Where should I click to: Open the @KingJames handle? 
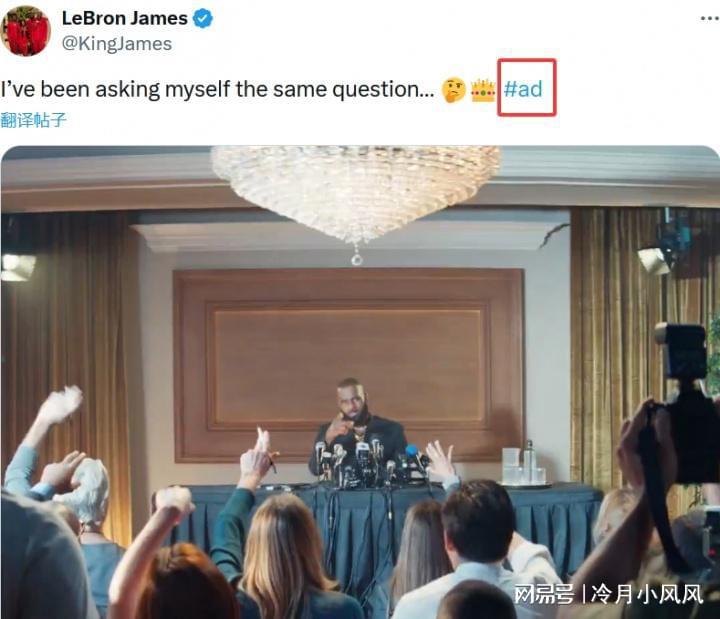tap(117, 44)
